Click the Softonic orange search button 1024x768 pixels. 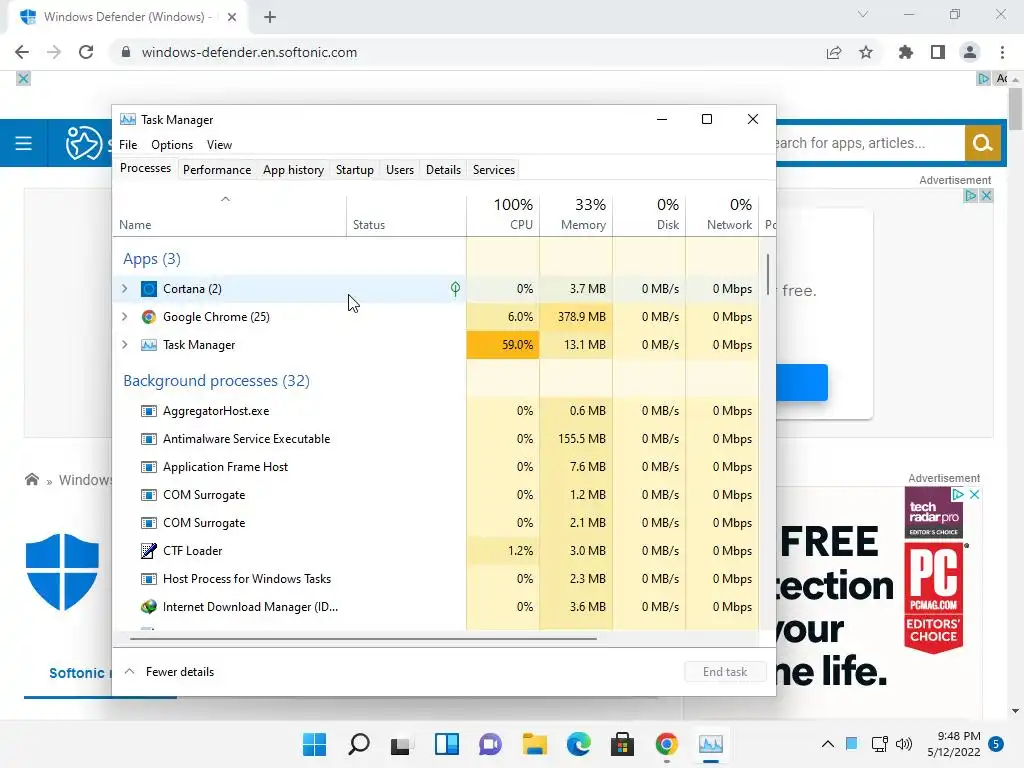coord(983,143)
